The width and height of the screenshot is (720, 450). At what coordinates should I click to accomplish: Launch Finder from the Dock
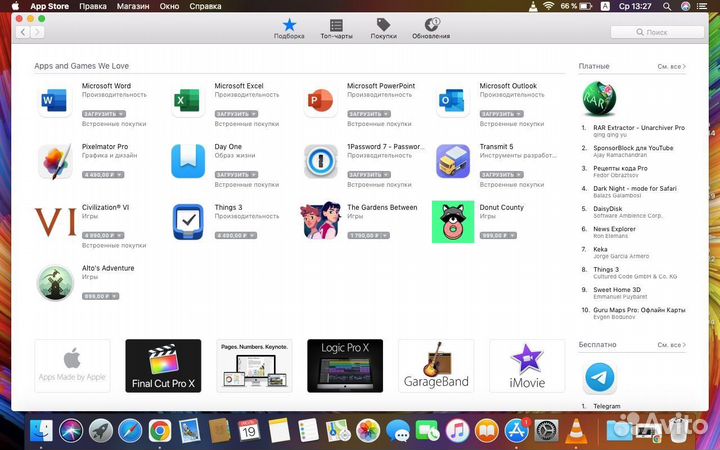click(41, 432)
